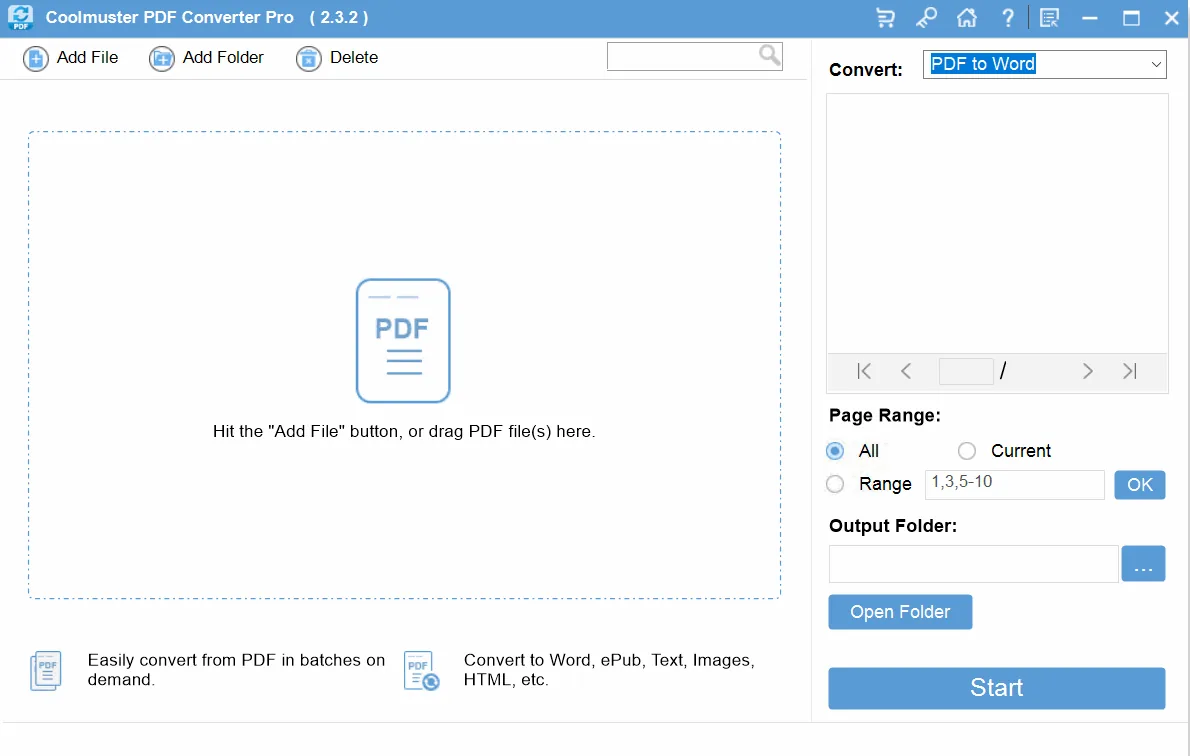1190x756 pixels.
Task: Select the All page range option
Action: pyautogui.click(x=835, y=451)
